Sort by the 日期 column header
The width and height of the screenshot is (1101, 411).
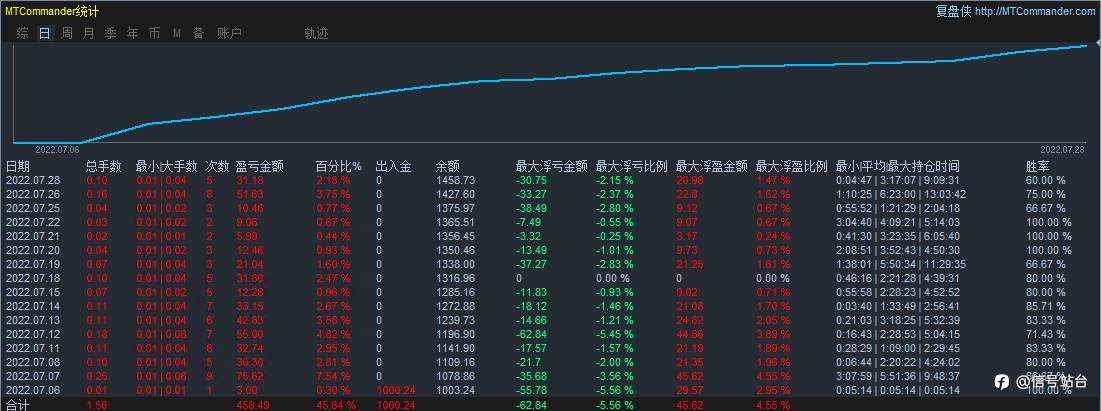pos(18,166)
